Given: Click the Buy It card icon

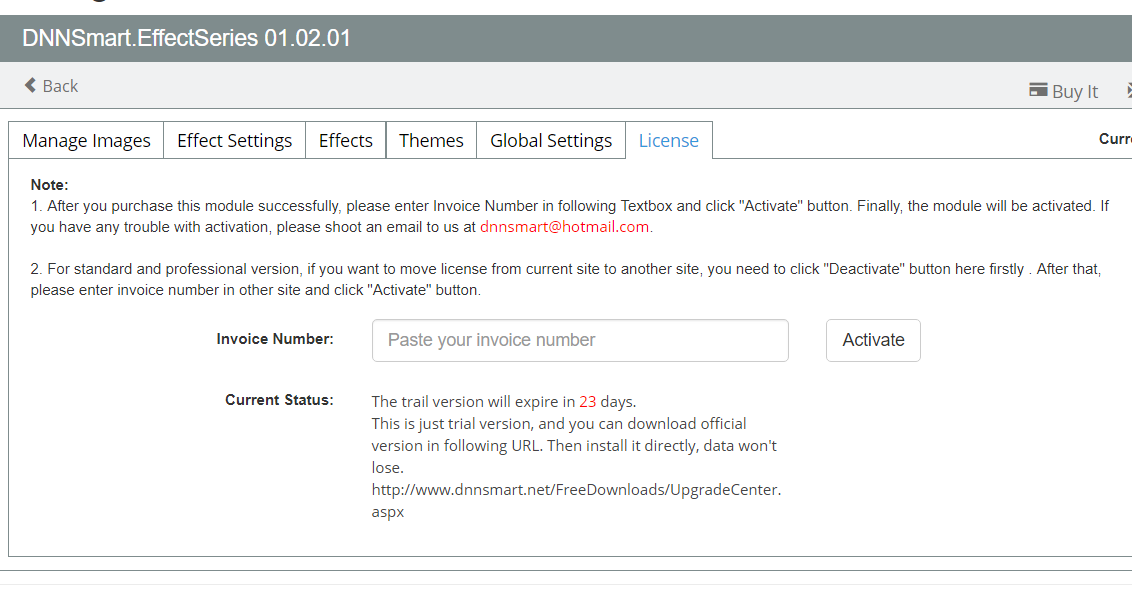Looking at the screenshot, I should (x=1038, y=90).
